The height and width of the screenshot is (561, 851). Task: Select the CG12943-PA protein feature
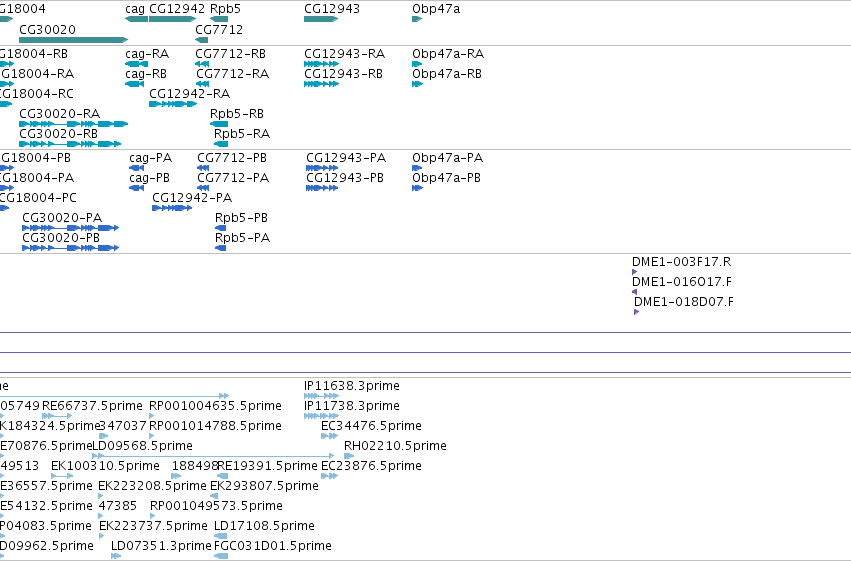pyautogui.click(x=322, y=168)
